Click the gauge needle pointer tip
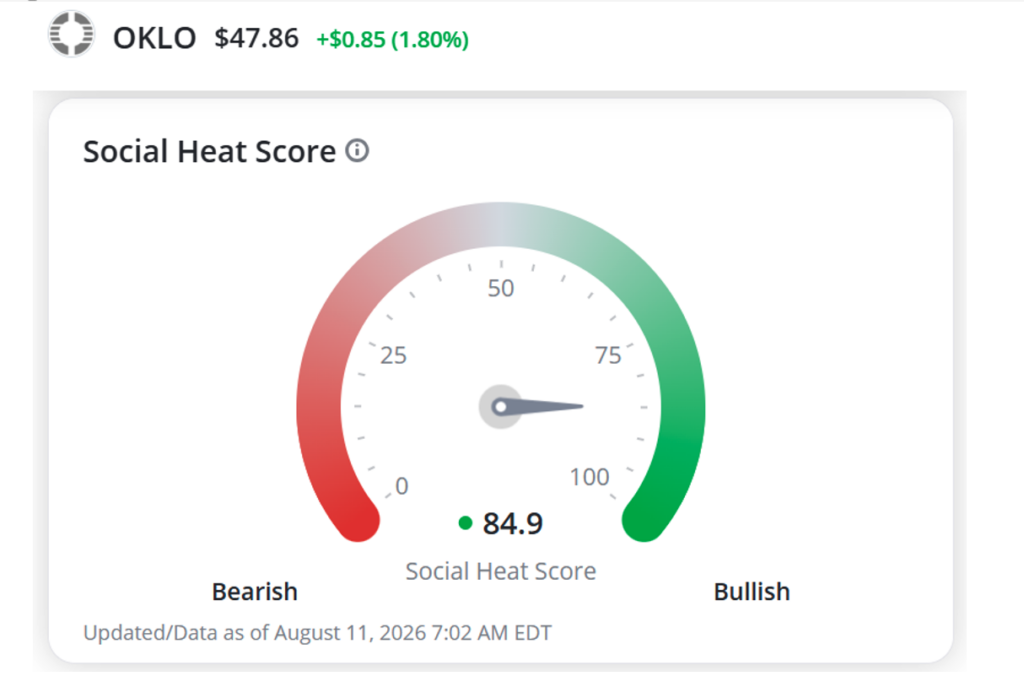The image size is (1024, 698). pyautogui.click(x=579, y=406)
